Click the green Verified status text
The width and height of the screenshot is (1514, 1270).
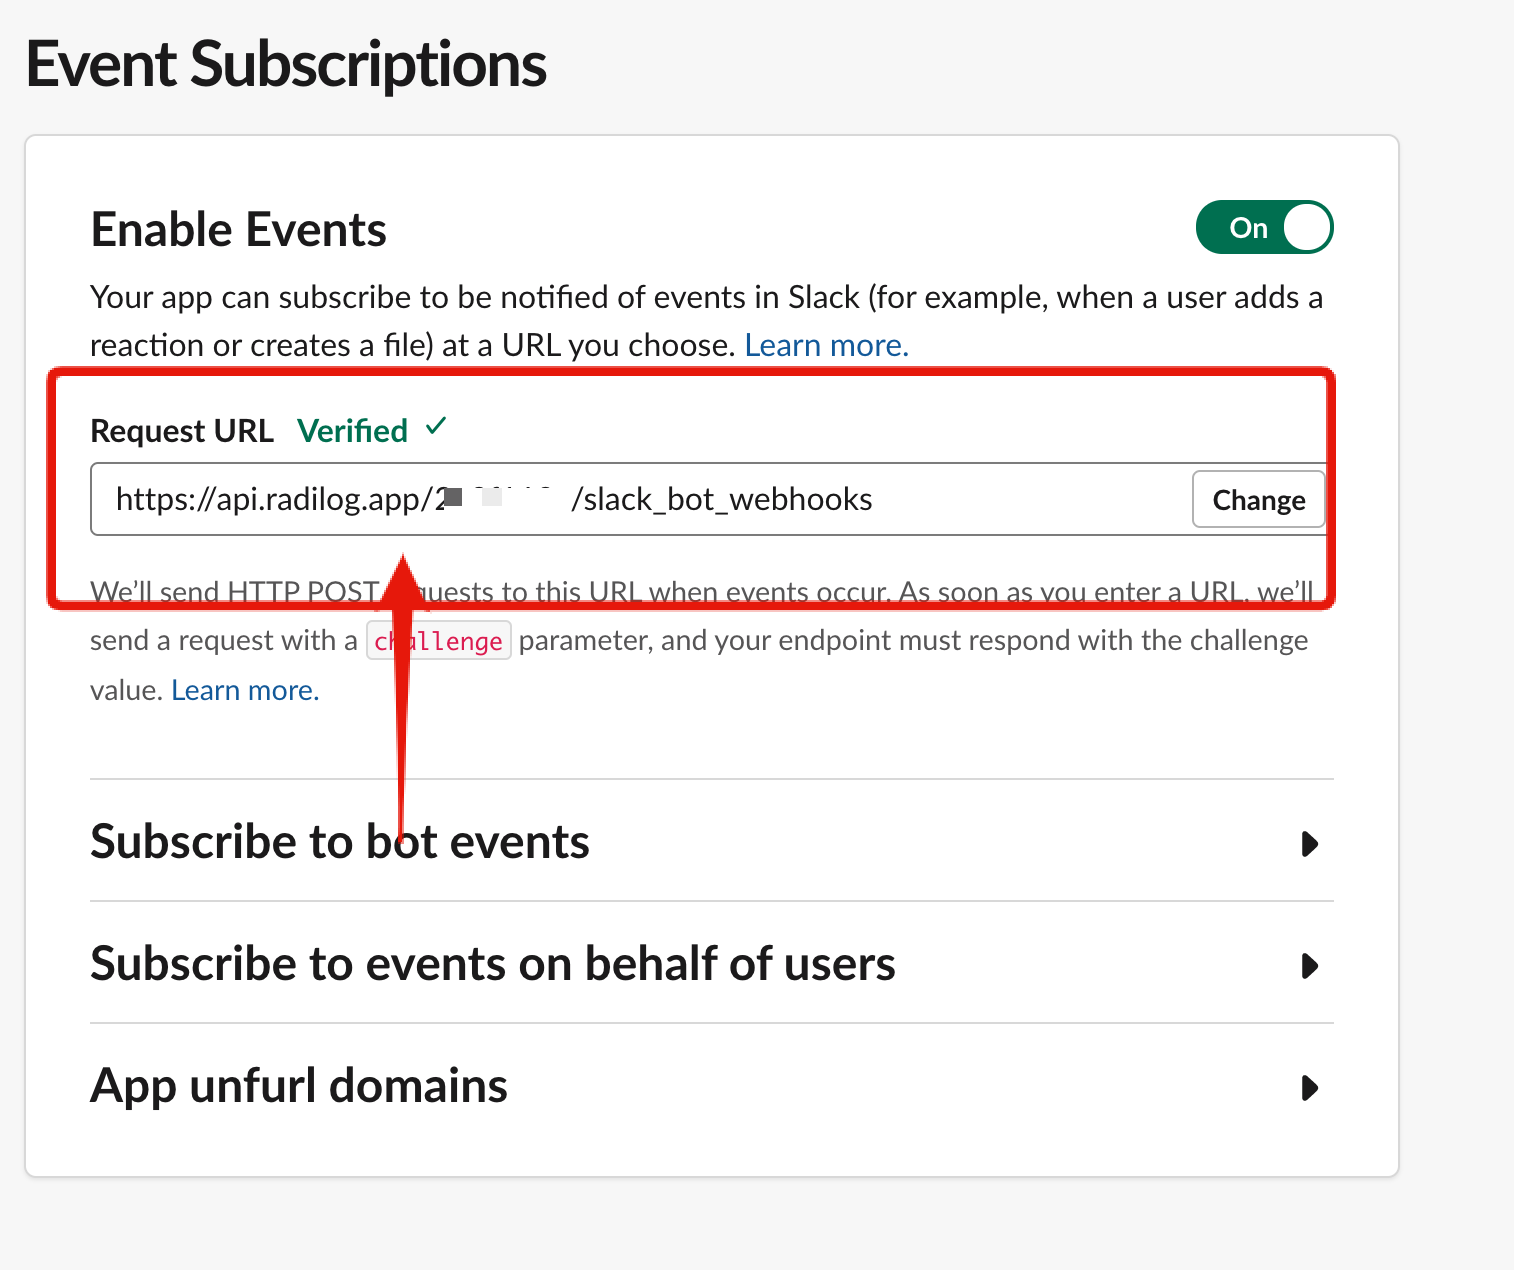[353, 431]
